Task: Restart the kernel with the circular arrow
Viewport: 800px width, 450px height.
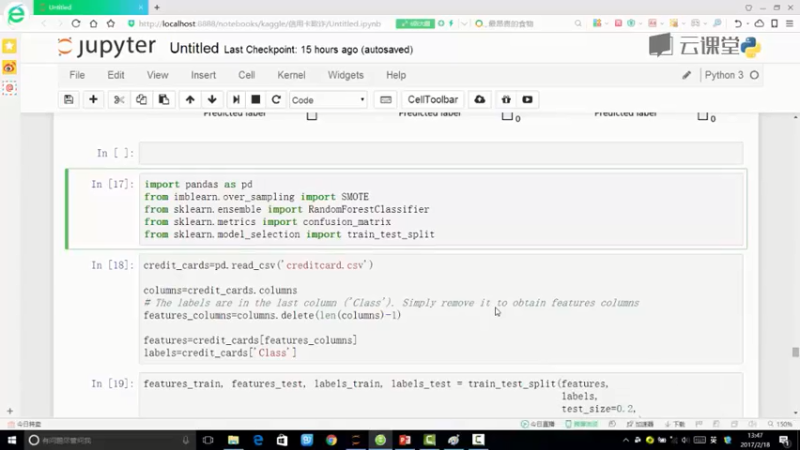Action: (x=276, y=99)
